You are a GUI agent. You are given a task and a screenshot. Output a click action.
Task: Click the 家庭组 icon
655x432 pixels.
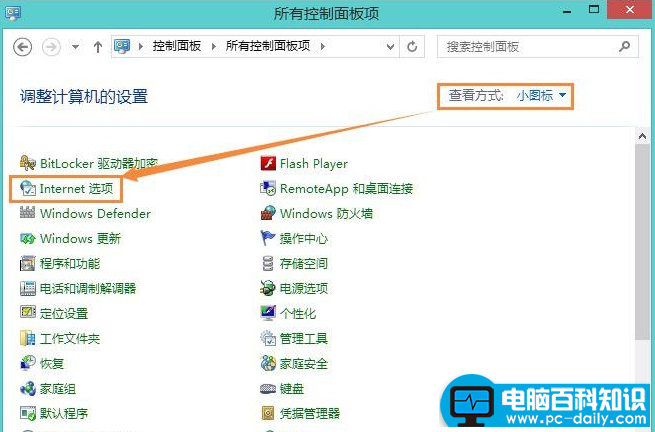[x=28, y=389]
